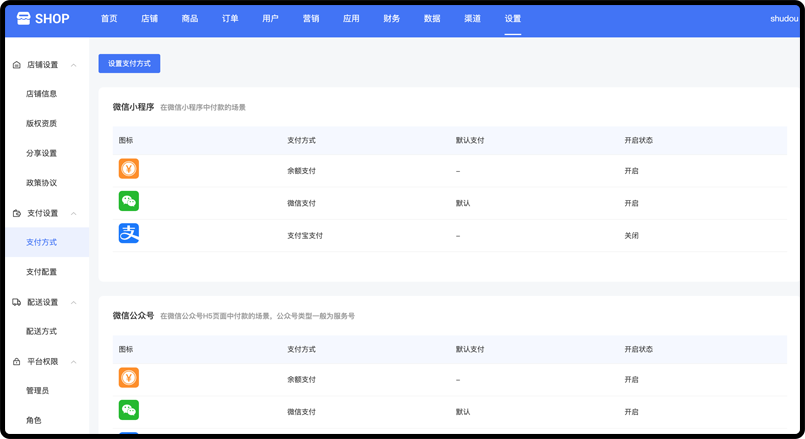Click the store settings house icon
Viewport: 805px width, 439px height.
click(x=16, y=65)
